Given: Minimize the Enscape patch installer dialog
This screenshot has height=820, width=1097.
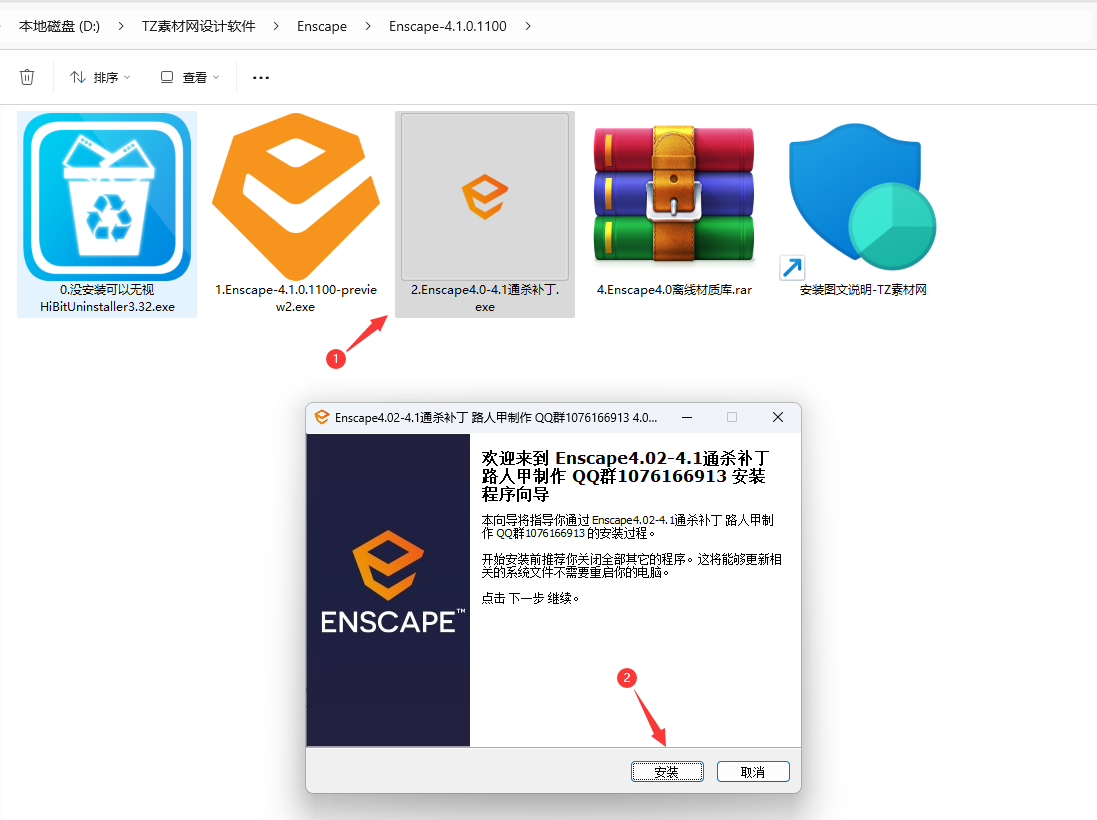Looking at the screenshot, I should 687,418.
